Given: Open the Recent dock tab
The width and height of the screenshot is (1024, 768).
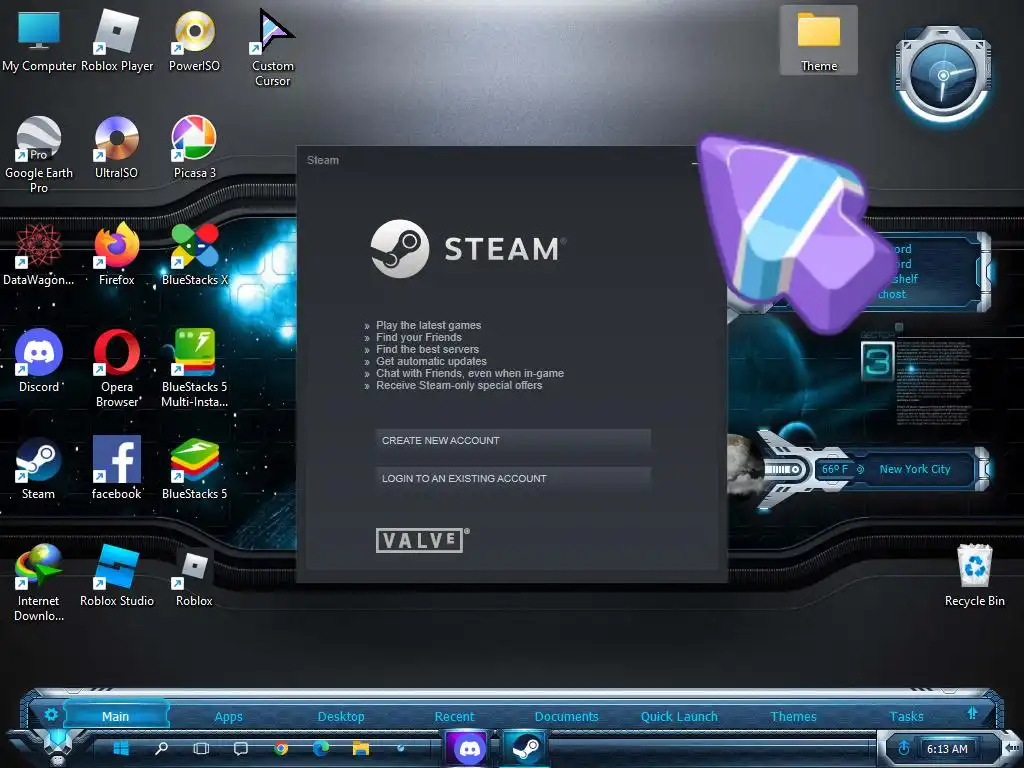Looking at the screenshot, I should [x=455, y=716].
